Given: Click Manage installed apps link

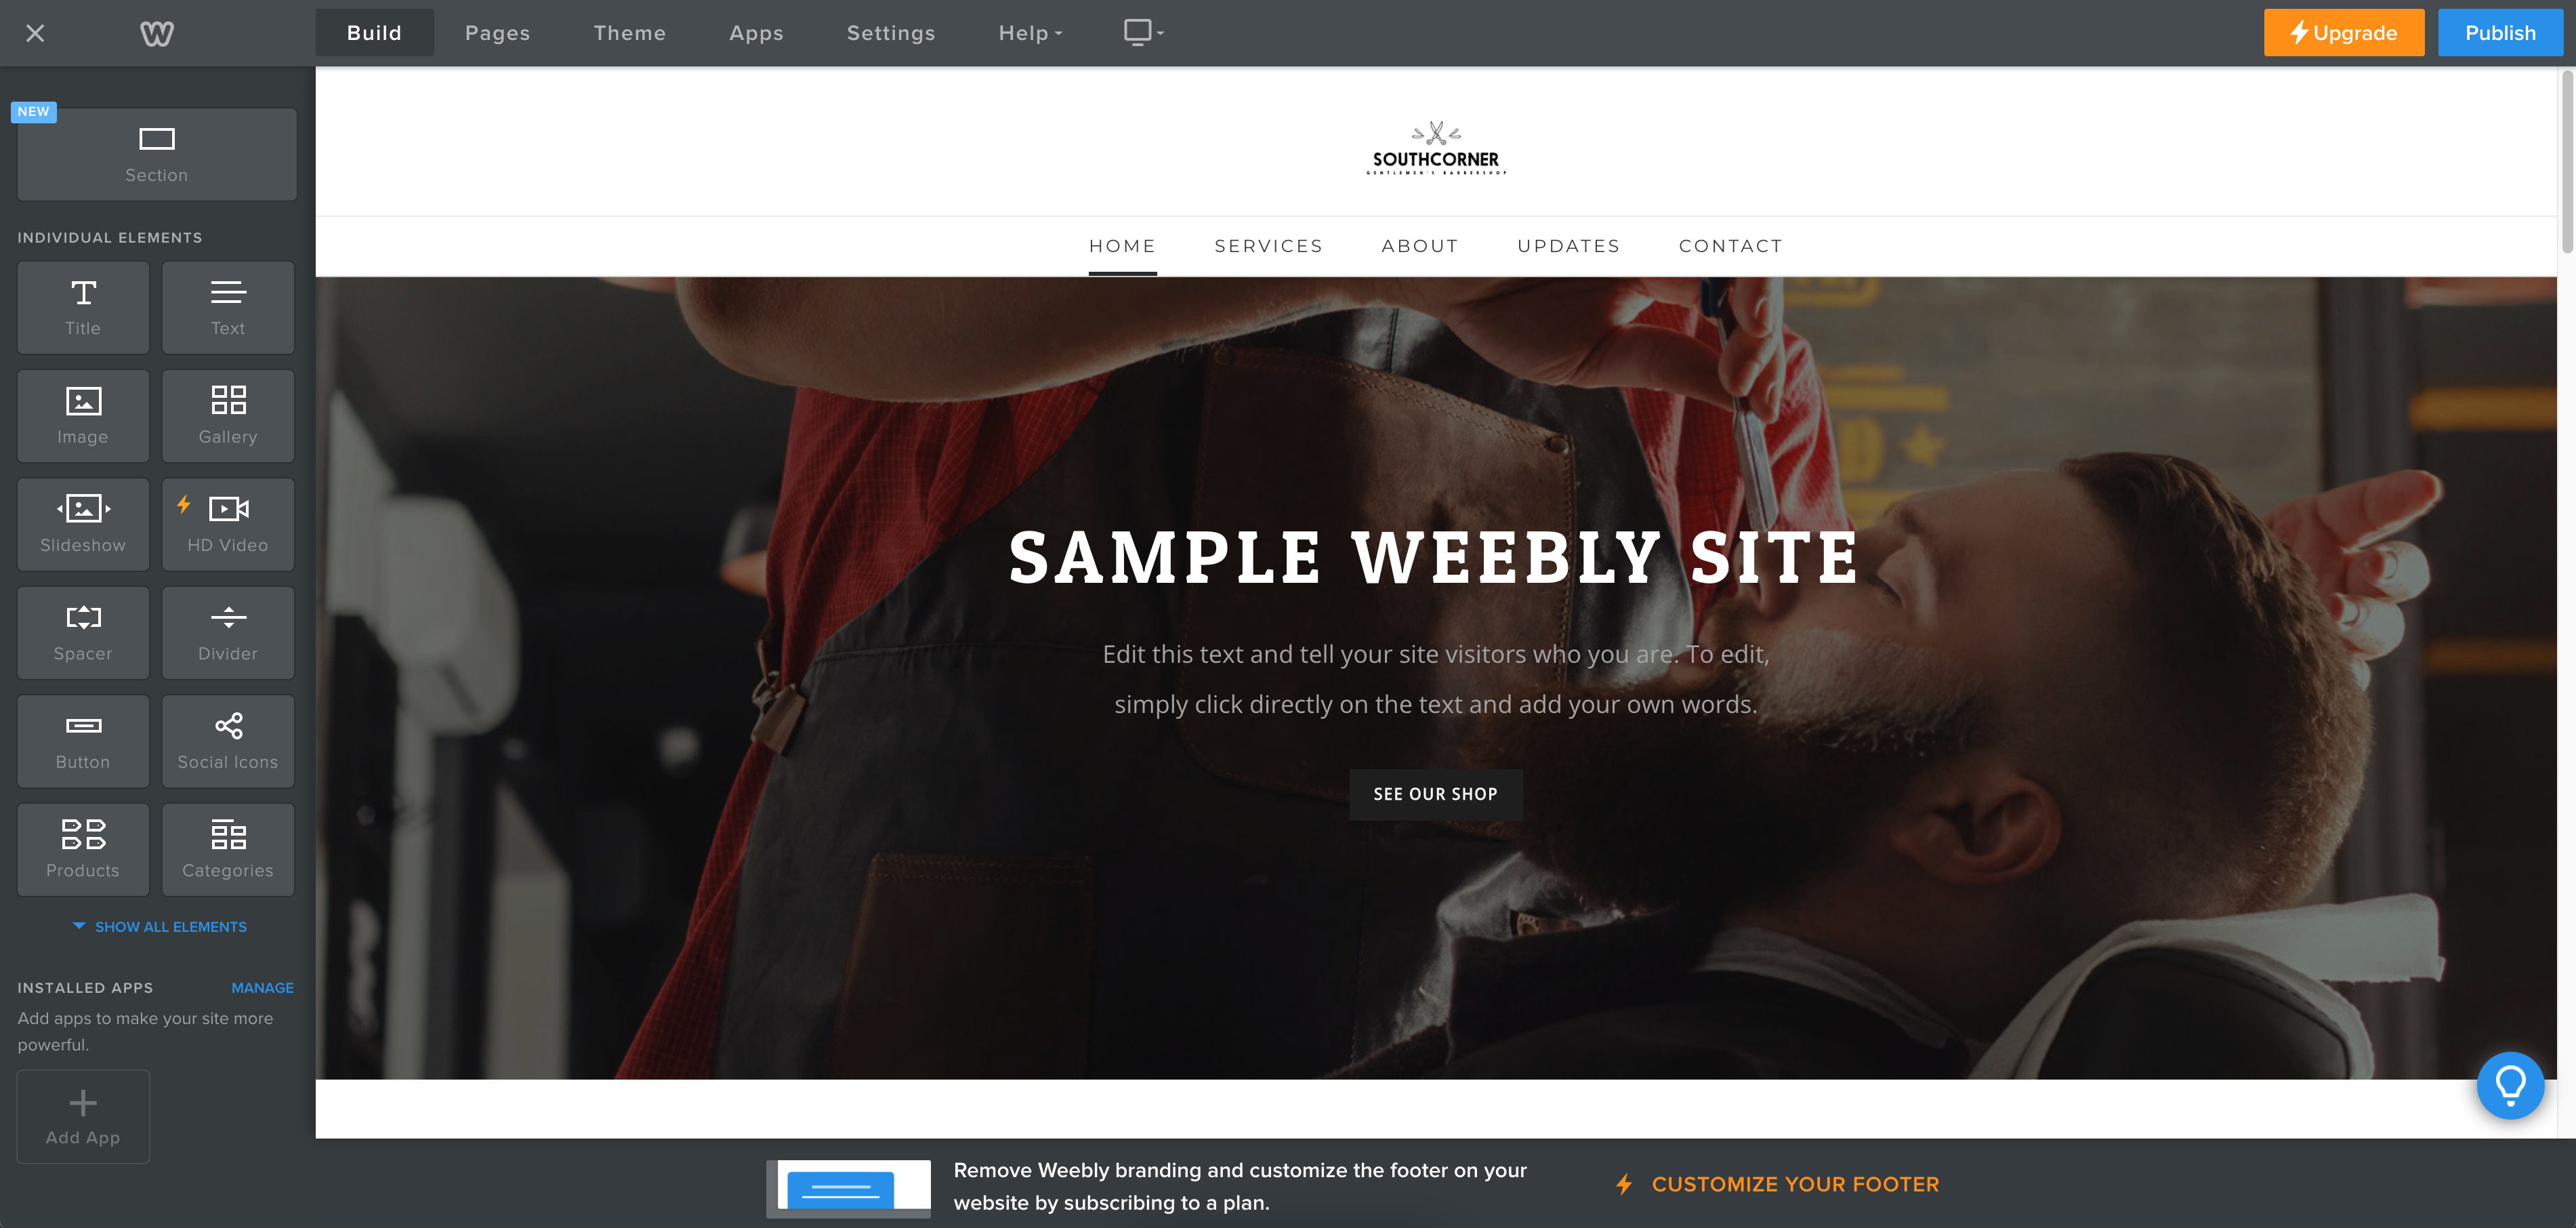Looking at the screenshot, I should [263, 988].
